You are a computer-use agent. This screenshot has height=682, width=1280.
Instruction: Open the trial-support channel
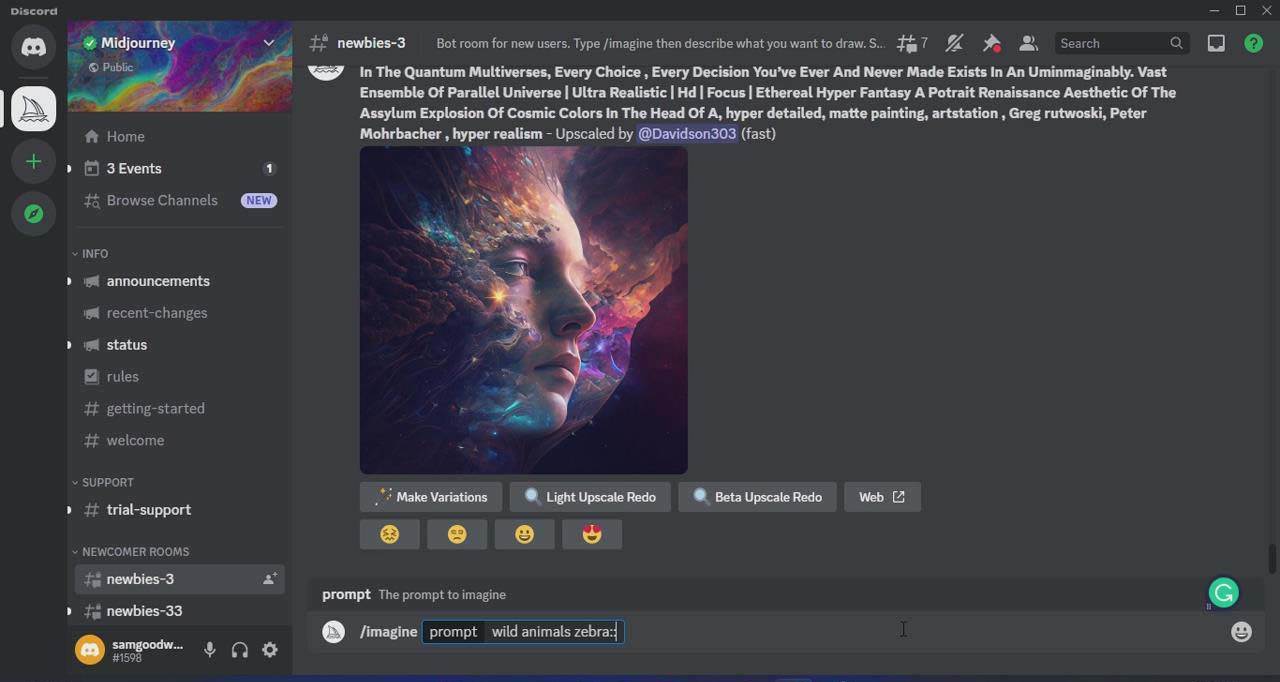(x=148, y=510)
